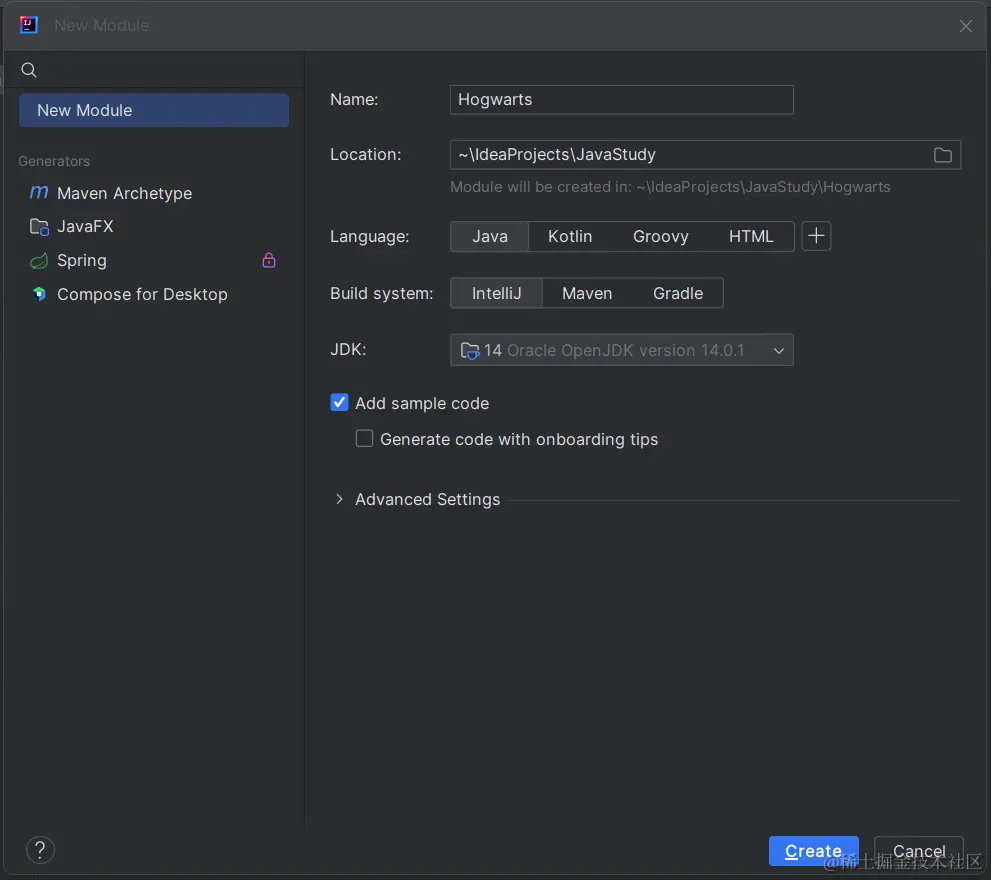Click the Name field containing Hogwarts
The width and height of the screenshot is (991, 880).
pyautogui.click(x=621, y=100)
